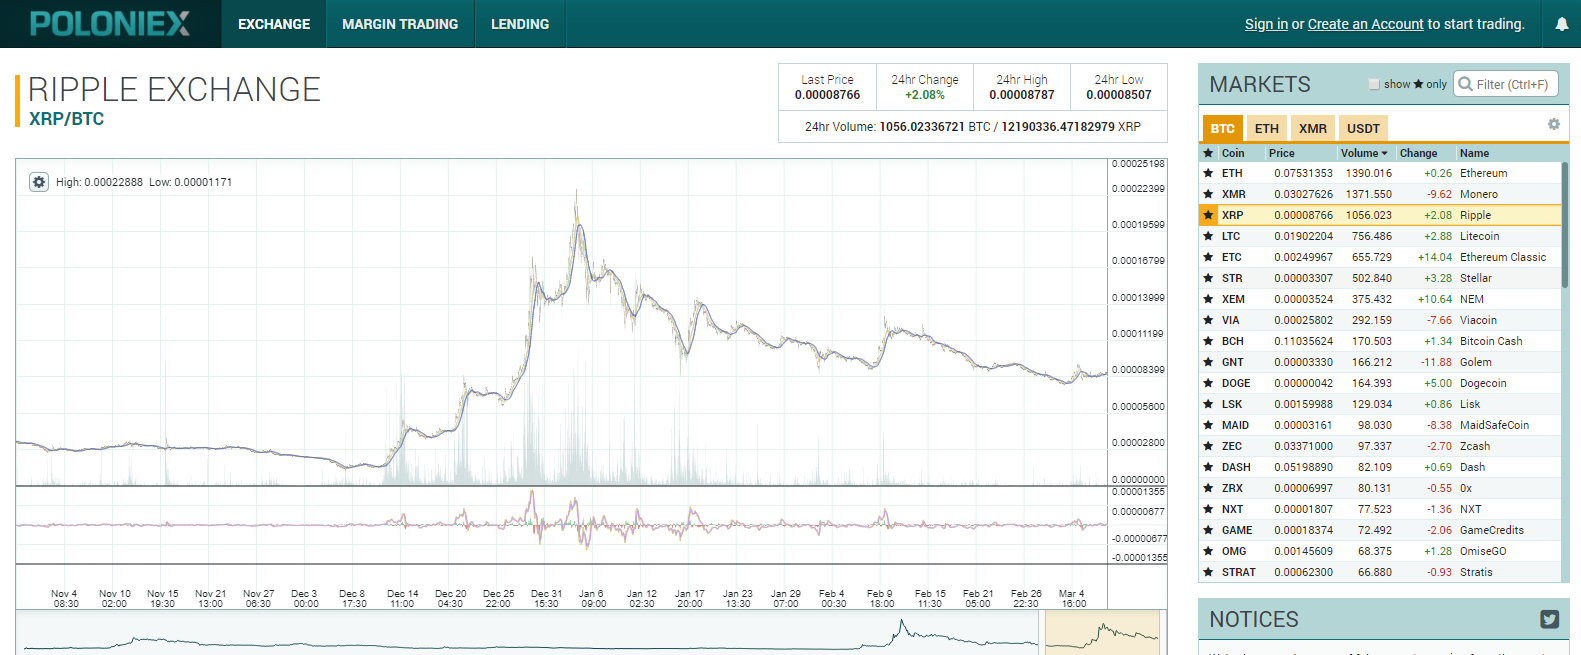
Task: Select the OmiseGO market row
Action: tap(1380, 551)
